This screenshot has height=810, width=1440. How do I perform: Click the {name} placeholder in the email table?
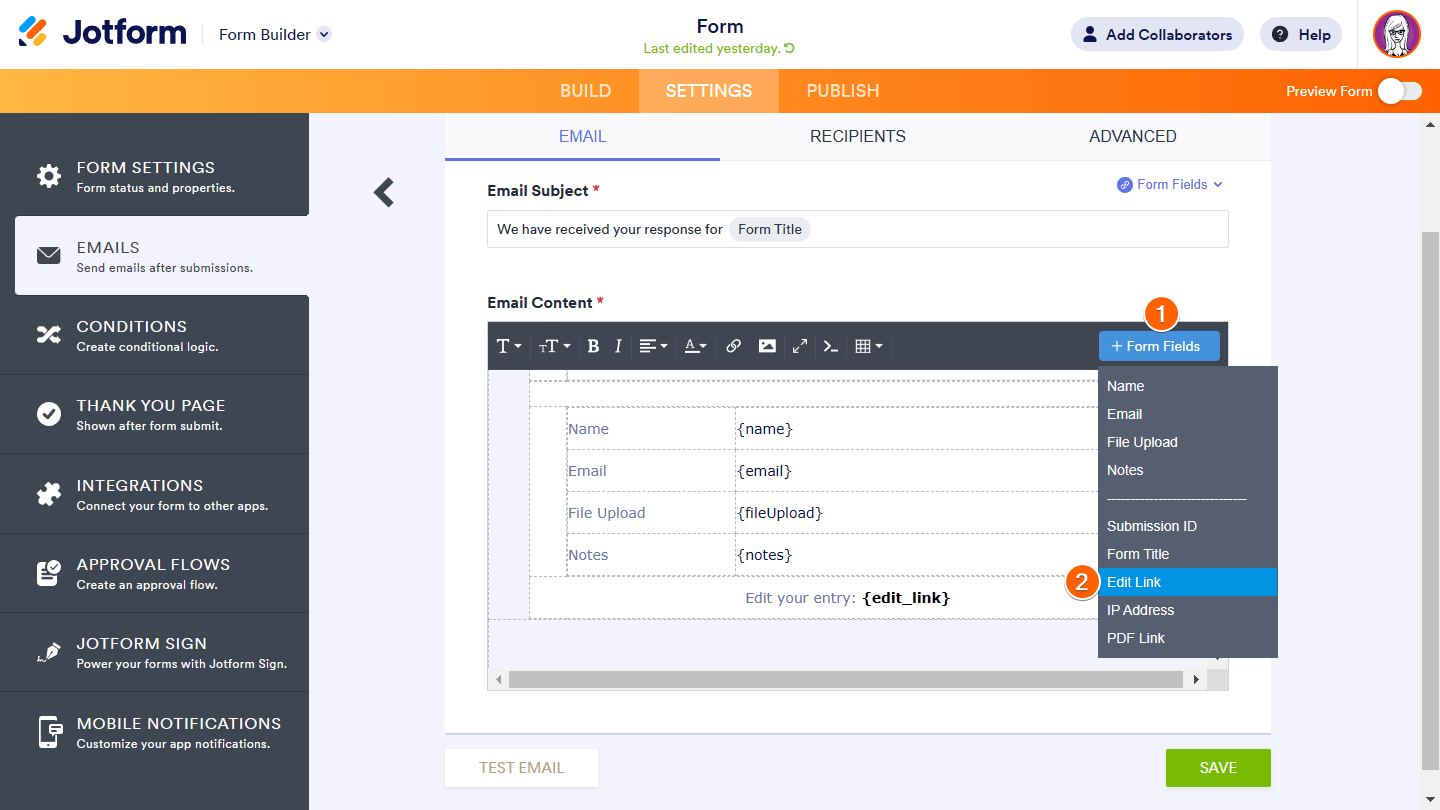coord(765,429)
